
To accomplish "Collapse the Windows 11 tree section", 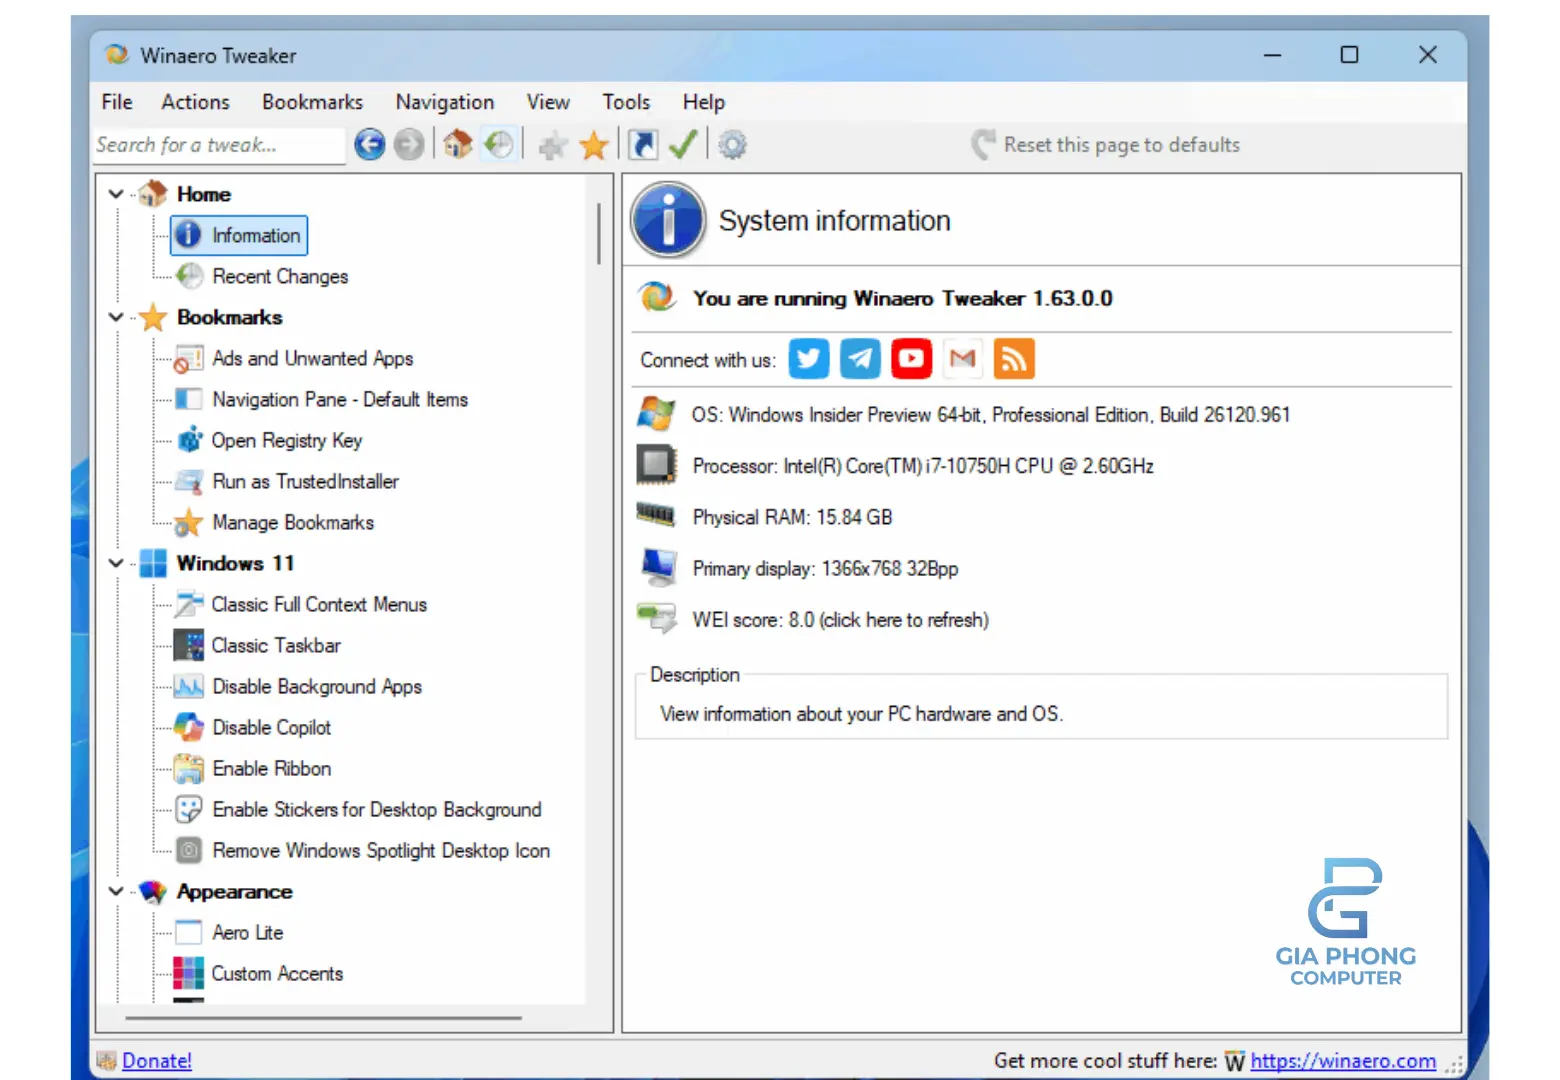I will 115,563.
